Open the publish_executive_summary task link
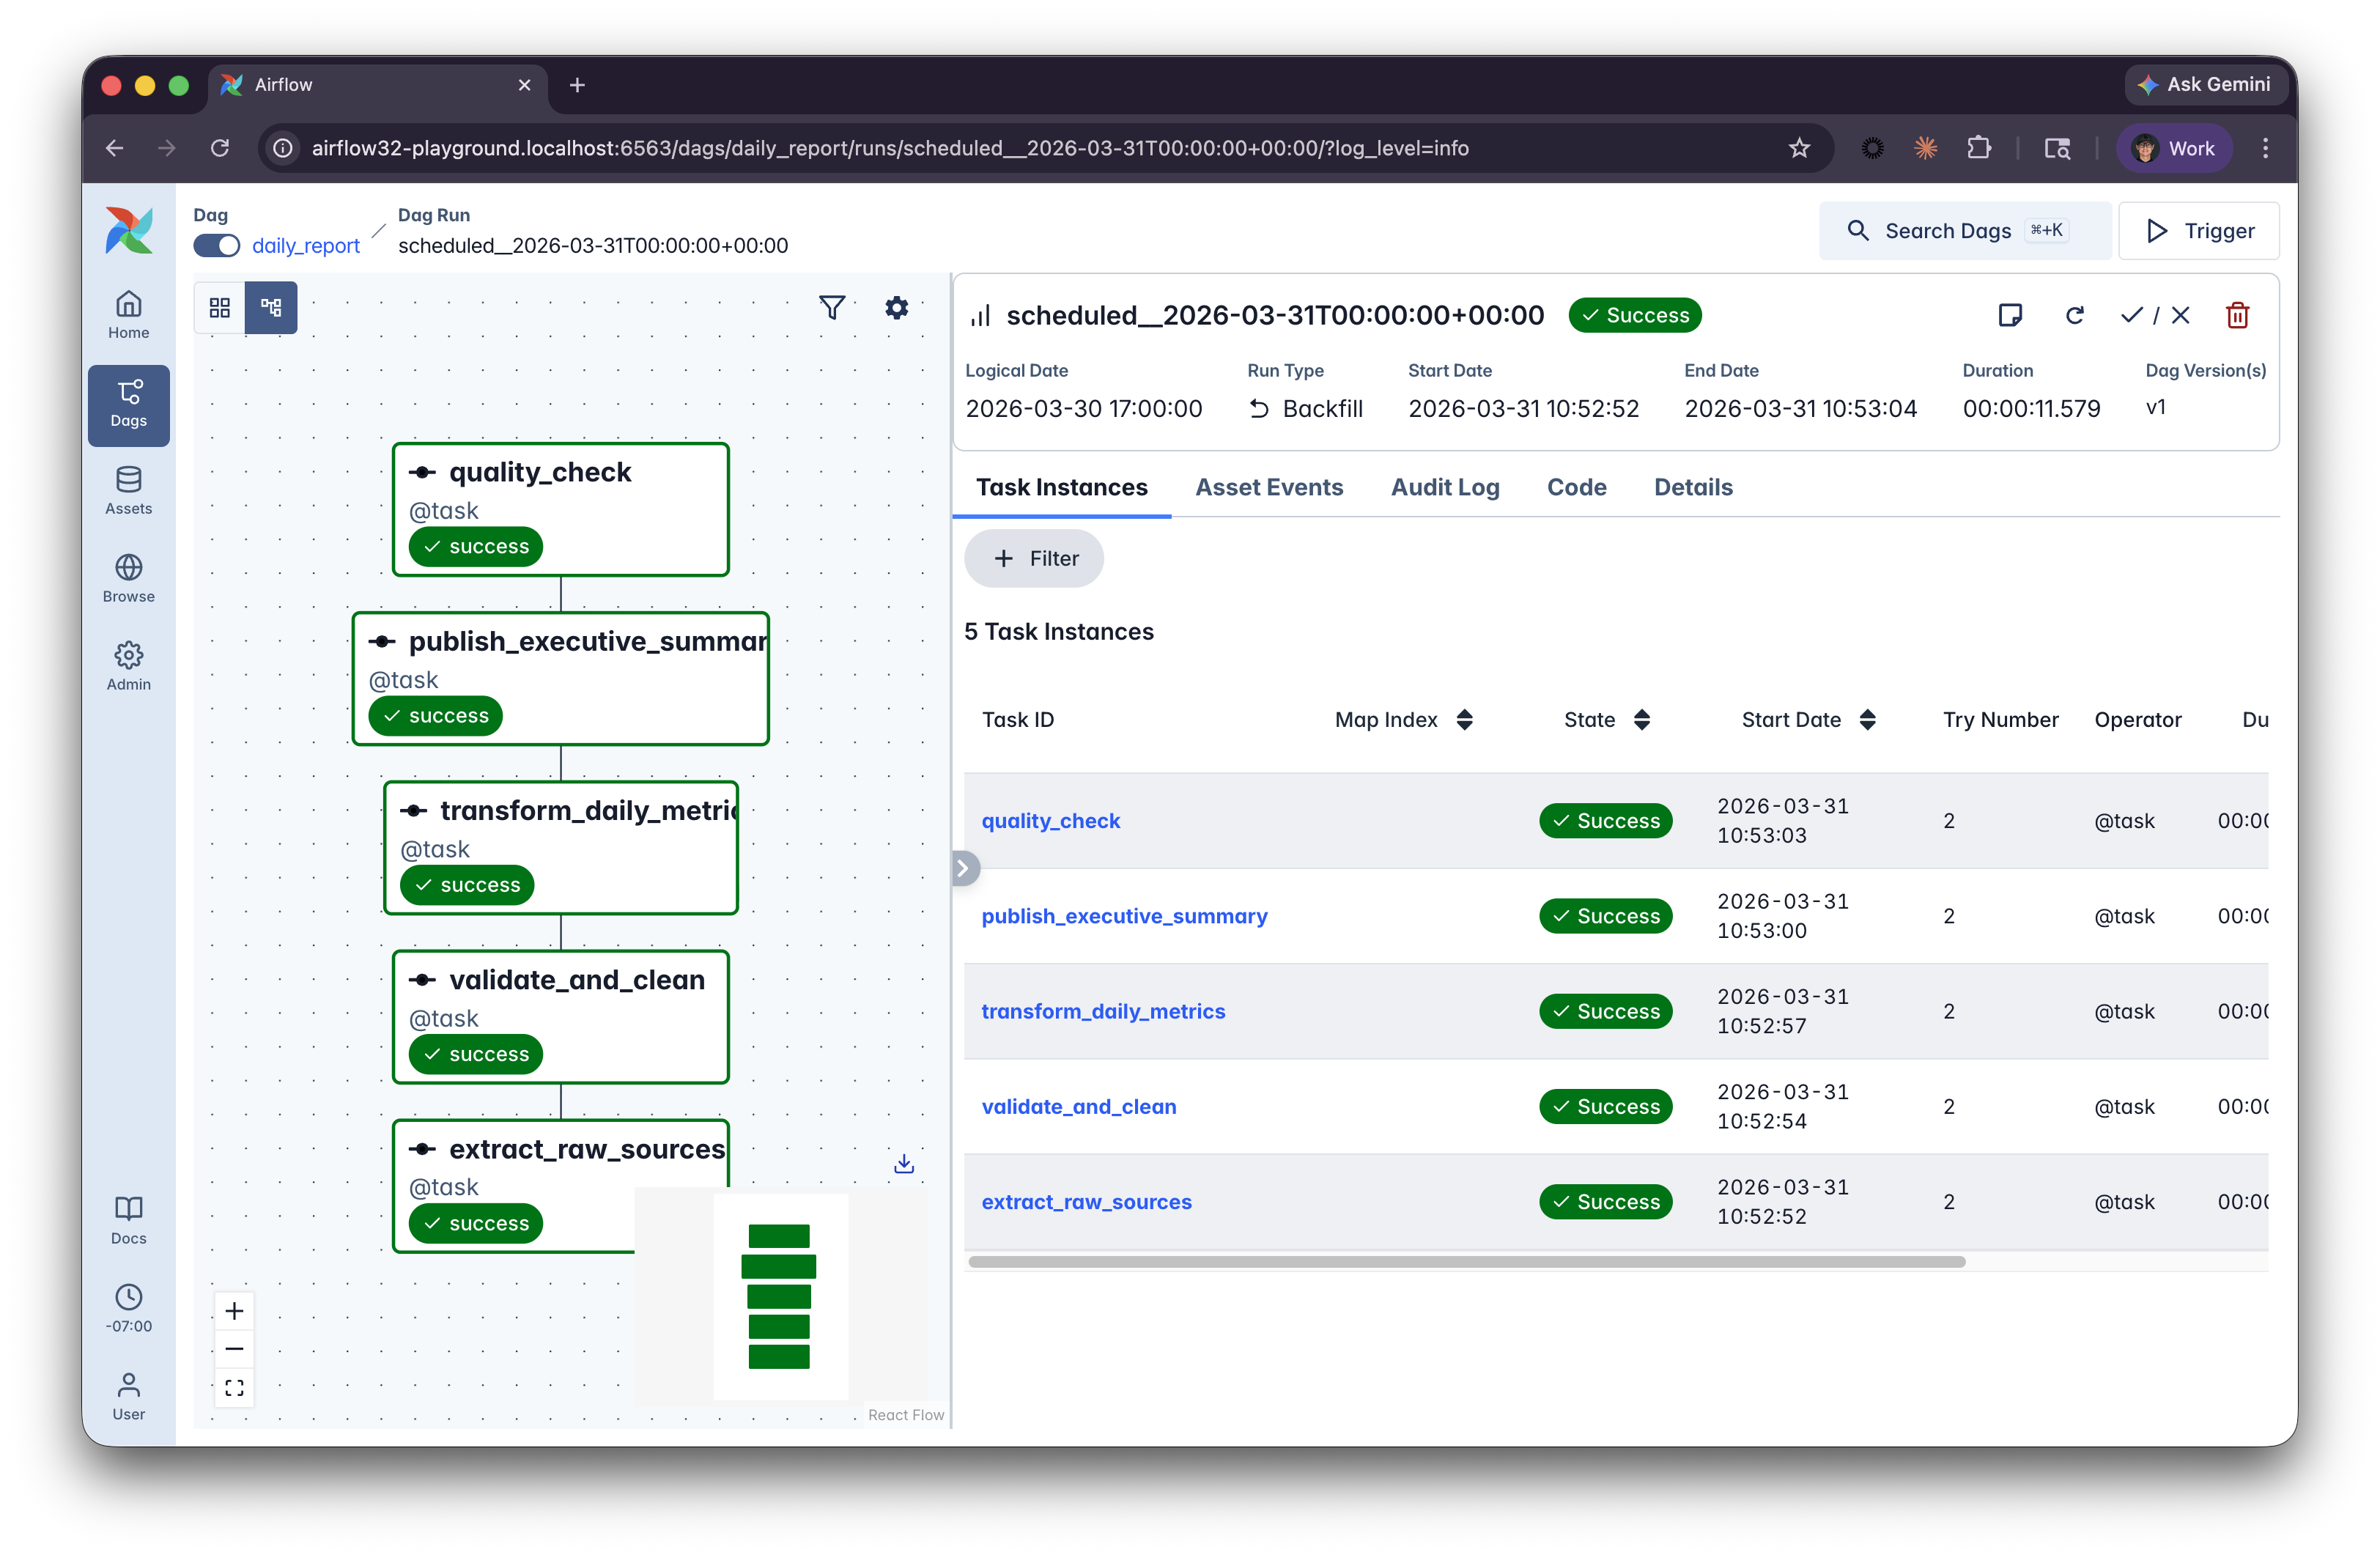This screenshot has height=1555, width=2380. click(1124, 916)
